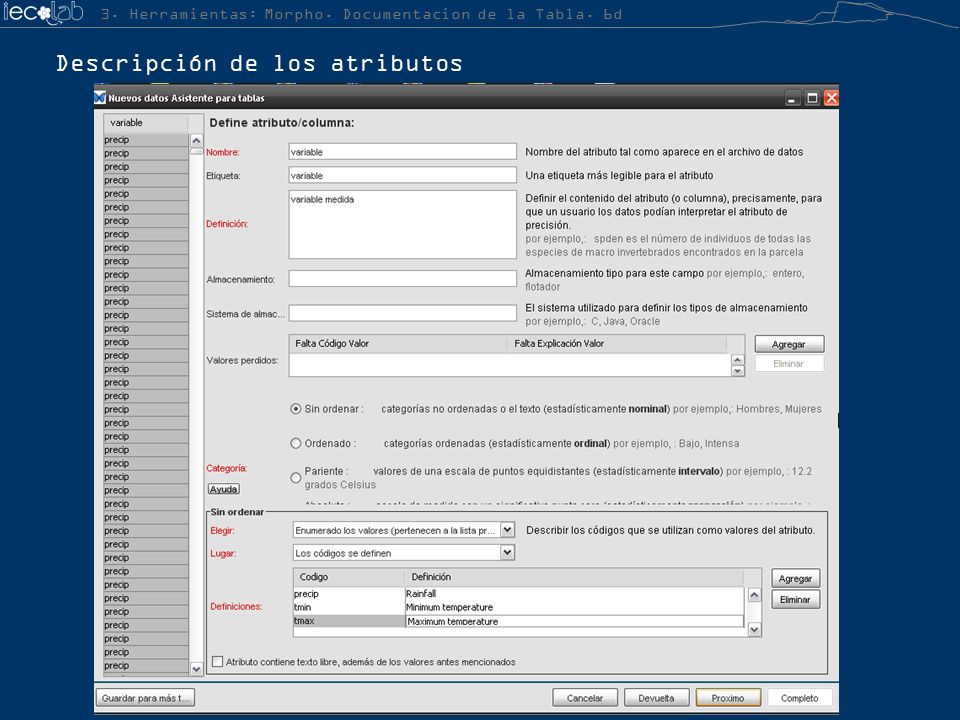
Task: Click 'Falta Explicación Valor' column header
Action: coord(617,343)
